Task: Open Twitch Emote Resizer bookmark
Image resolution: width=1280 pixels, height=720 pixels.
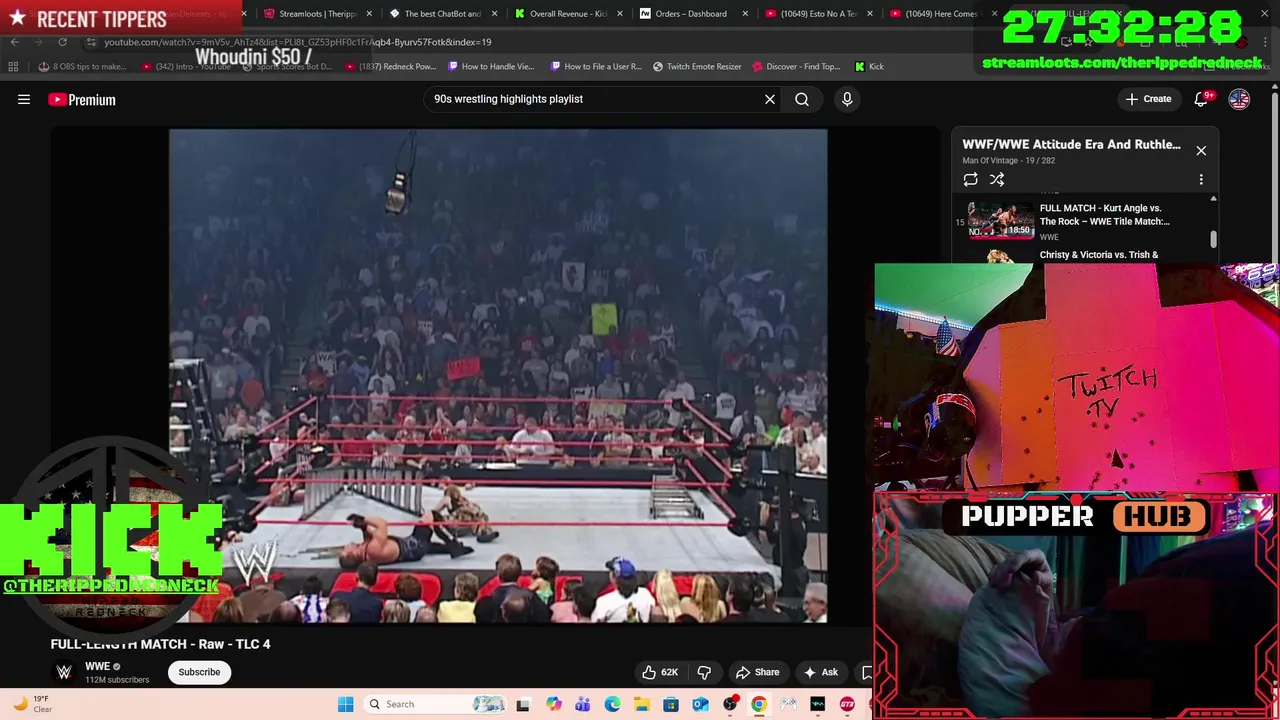Action: point(697,67)
